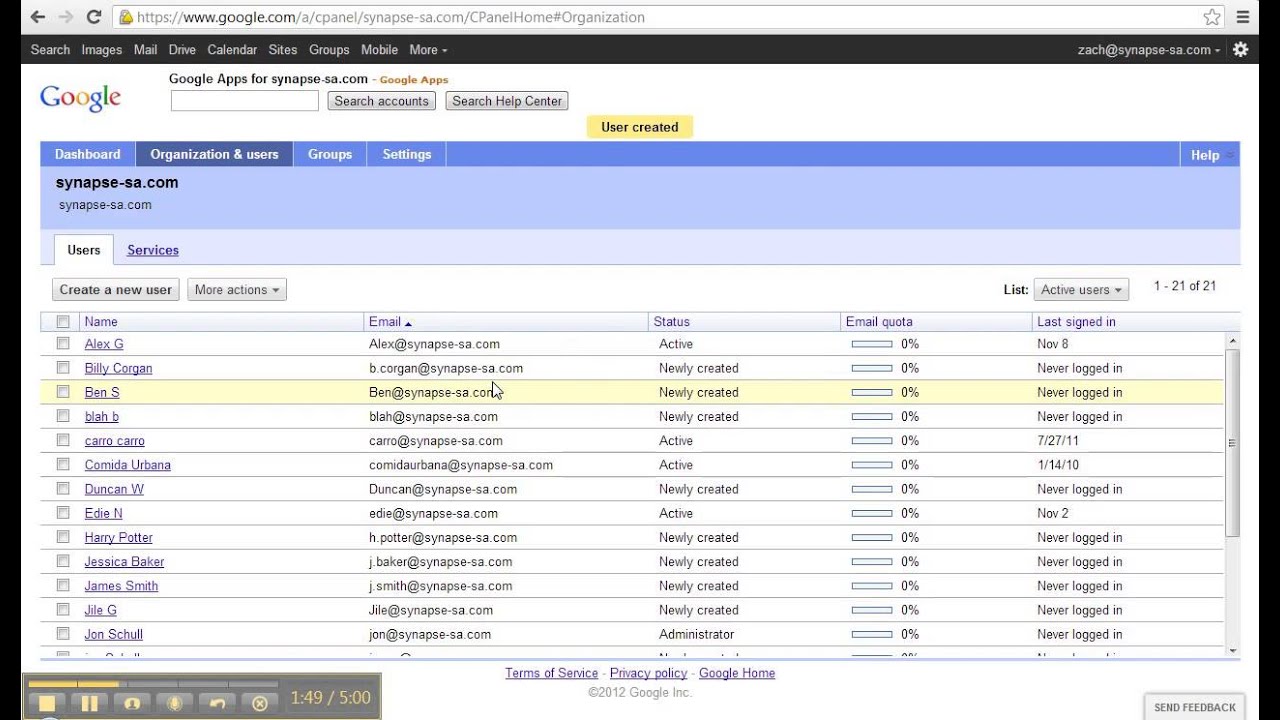The height and width of the screenshot is (720, 1280).
Task: Sort by Name column header
Action: click(101, 322)
